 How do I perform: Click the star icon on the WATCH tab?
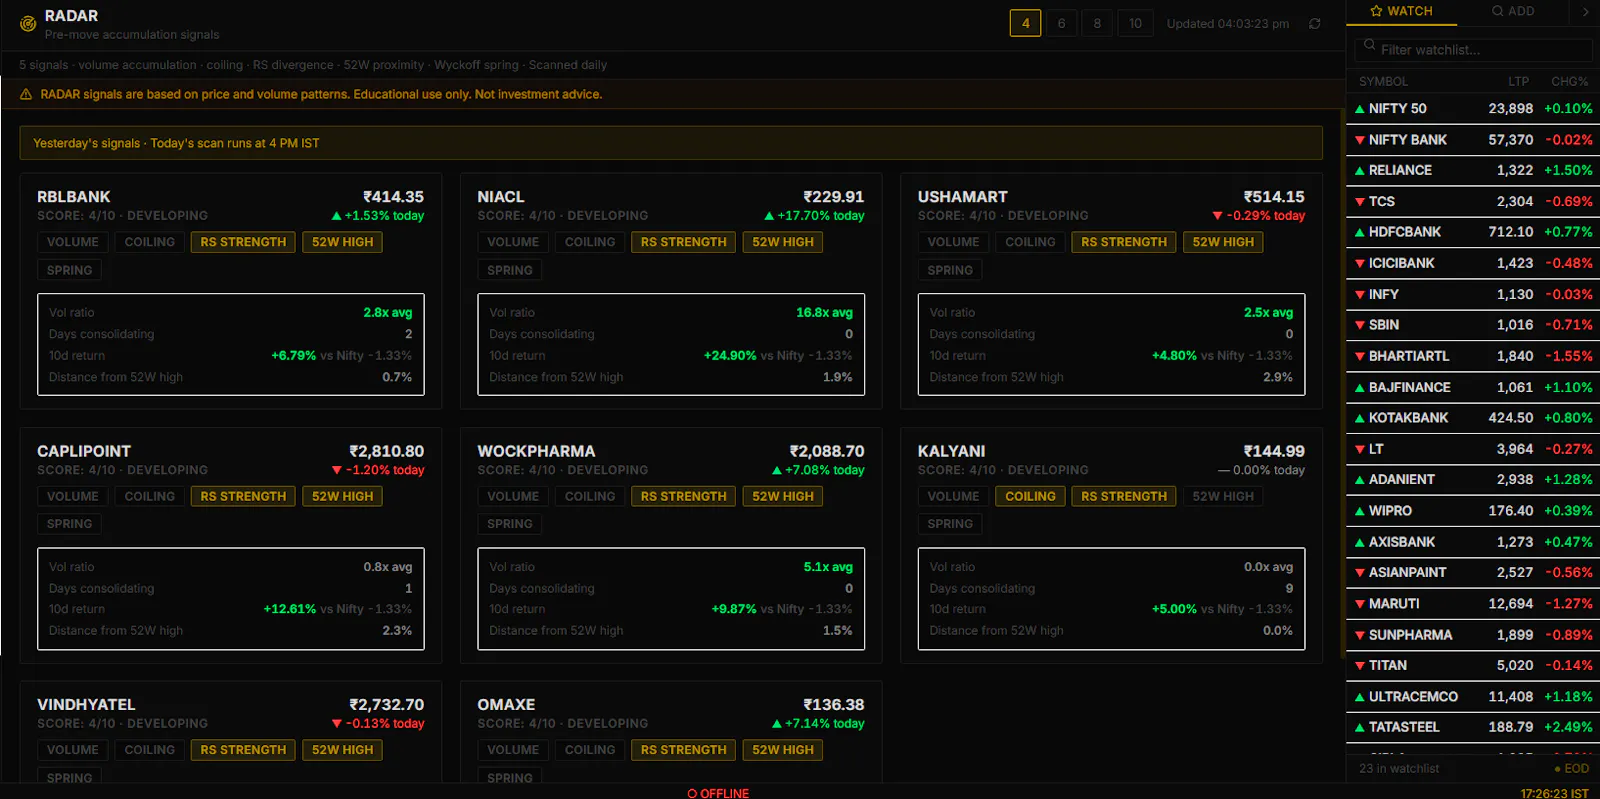pyautogui.click(x=1377, y=11)
